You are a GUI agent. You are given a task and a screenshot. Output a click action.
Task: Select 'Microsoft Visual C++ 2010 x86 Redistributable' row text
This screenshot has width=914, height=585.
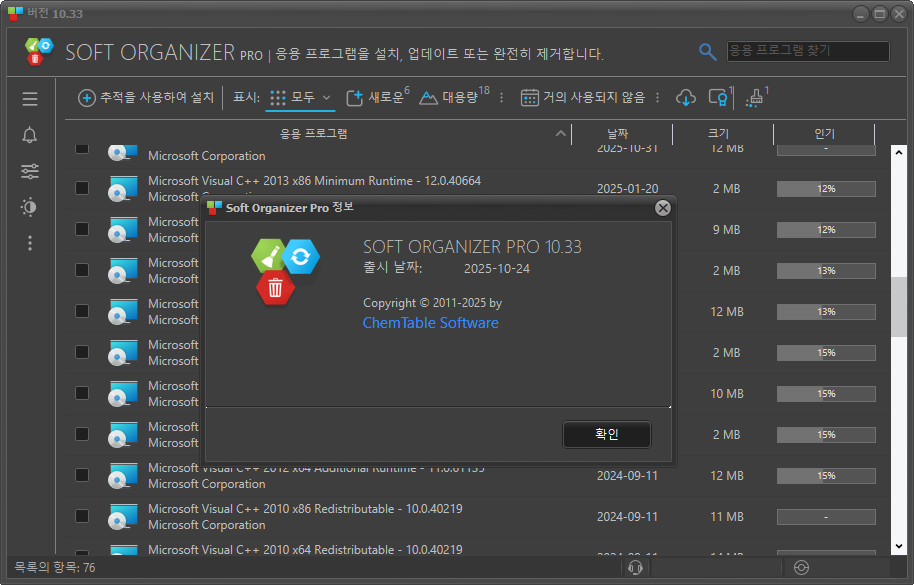pos(305,509)
